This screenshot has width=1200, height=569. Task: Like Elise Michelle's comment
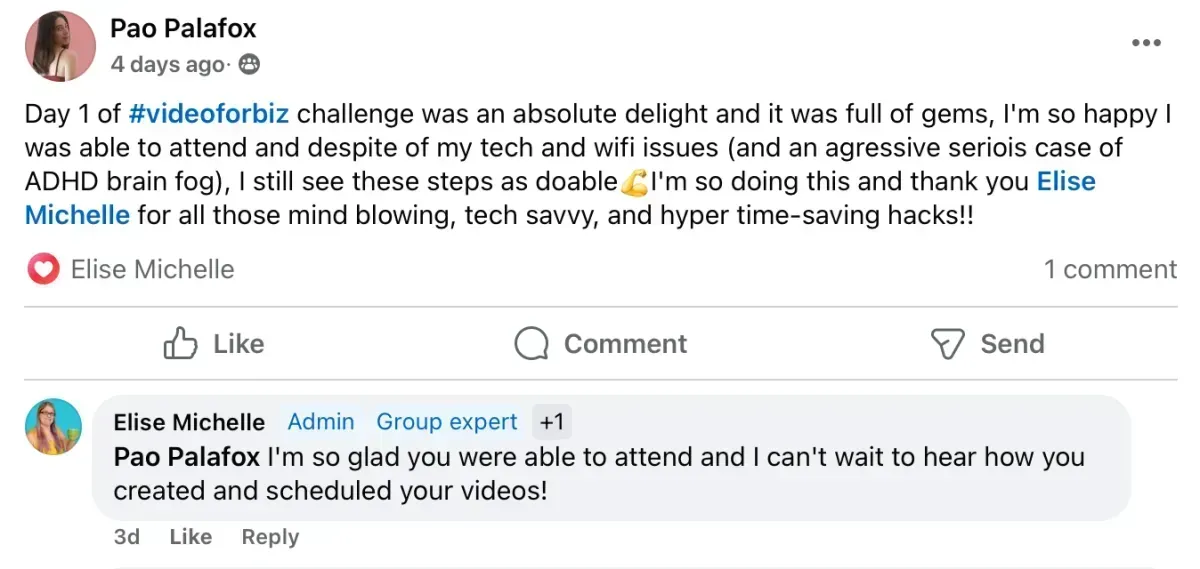(190, 537)
